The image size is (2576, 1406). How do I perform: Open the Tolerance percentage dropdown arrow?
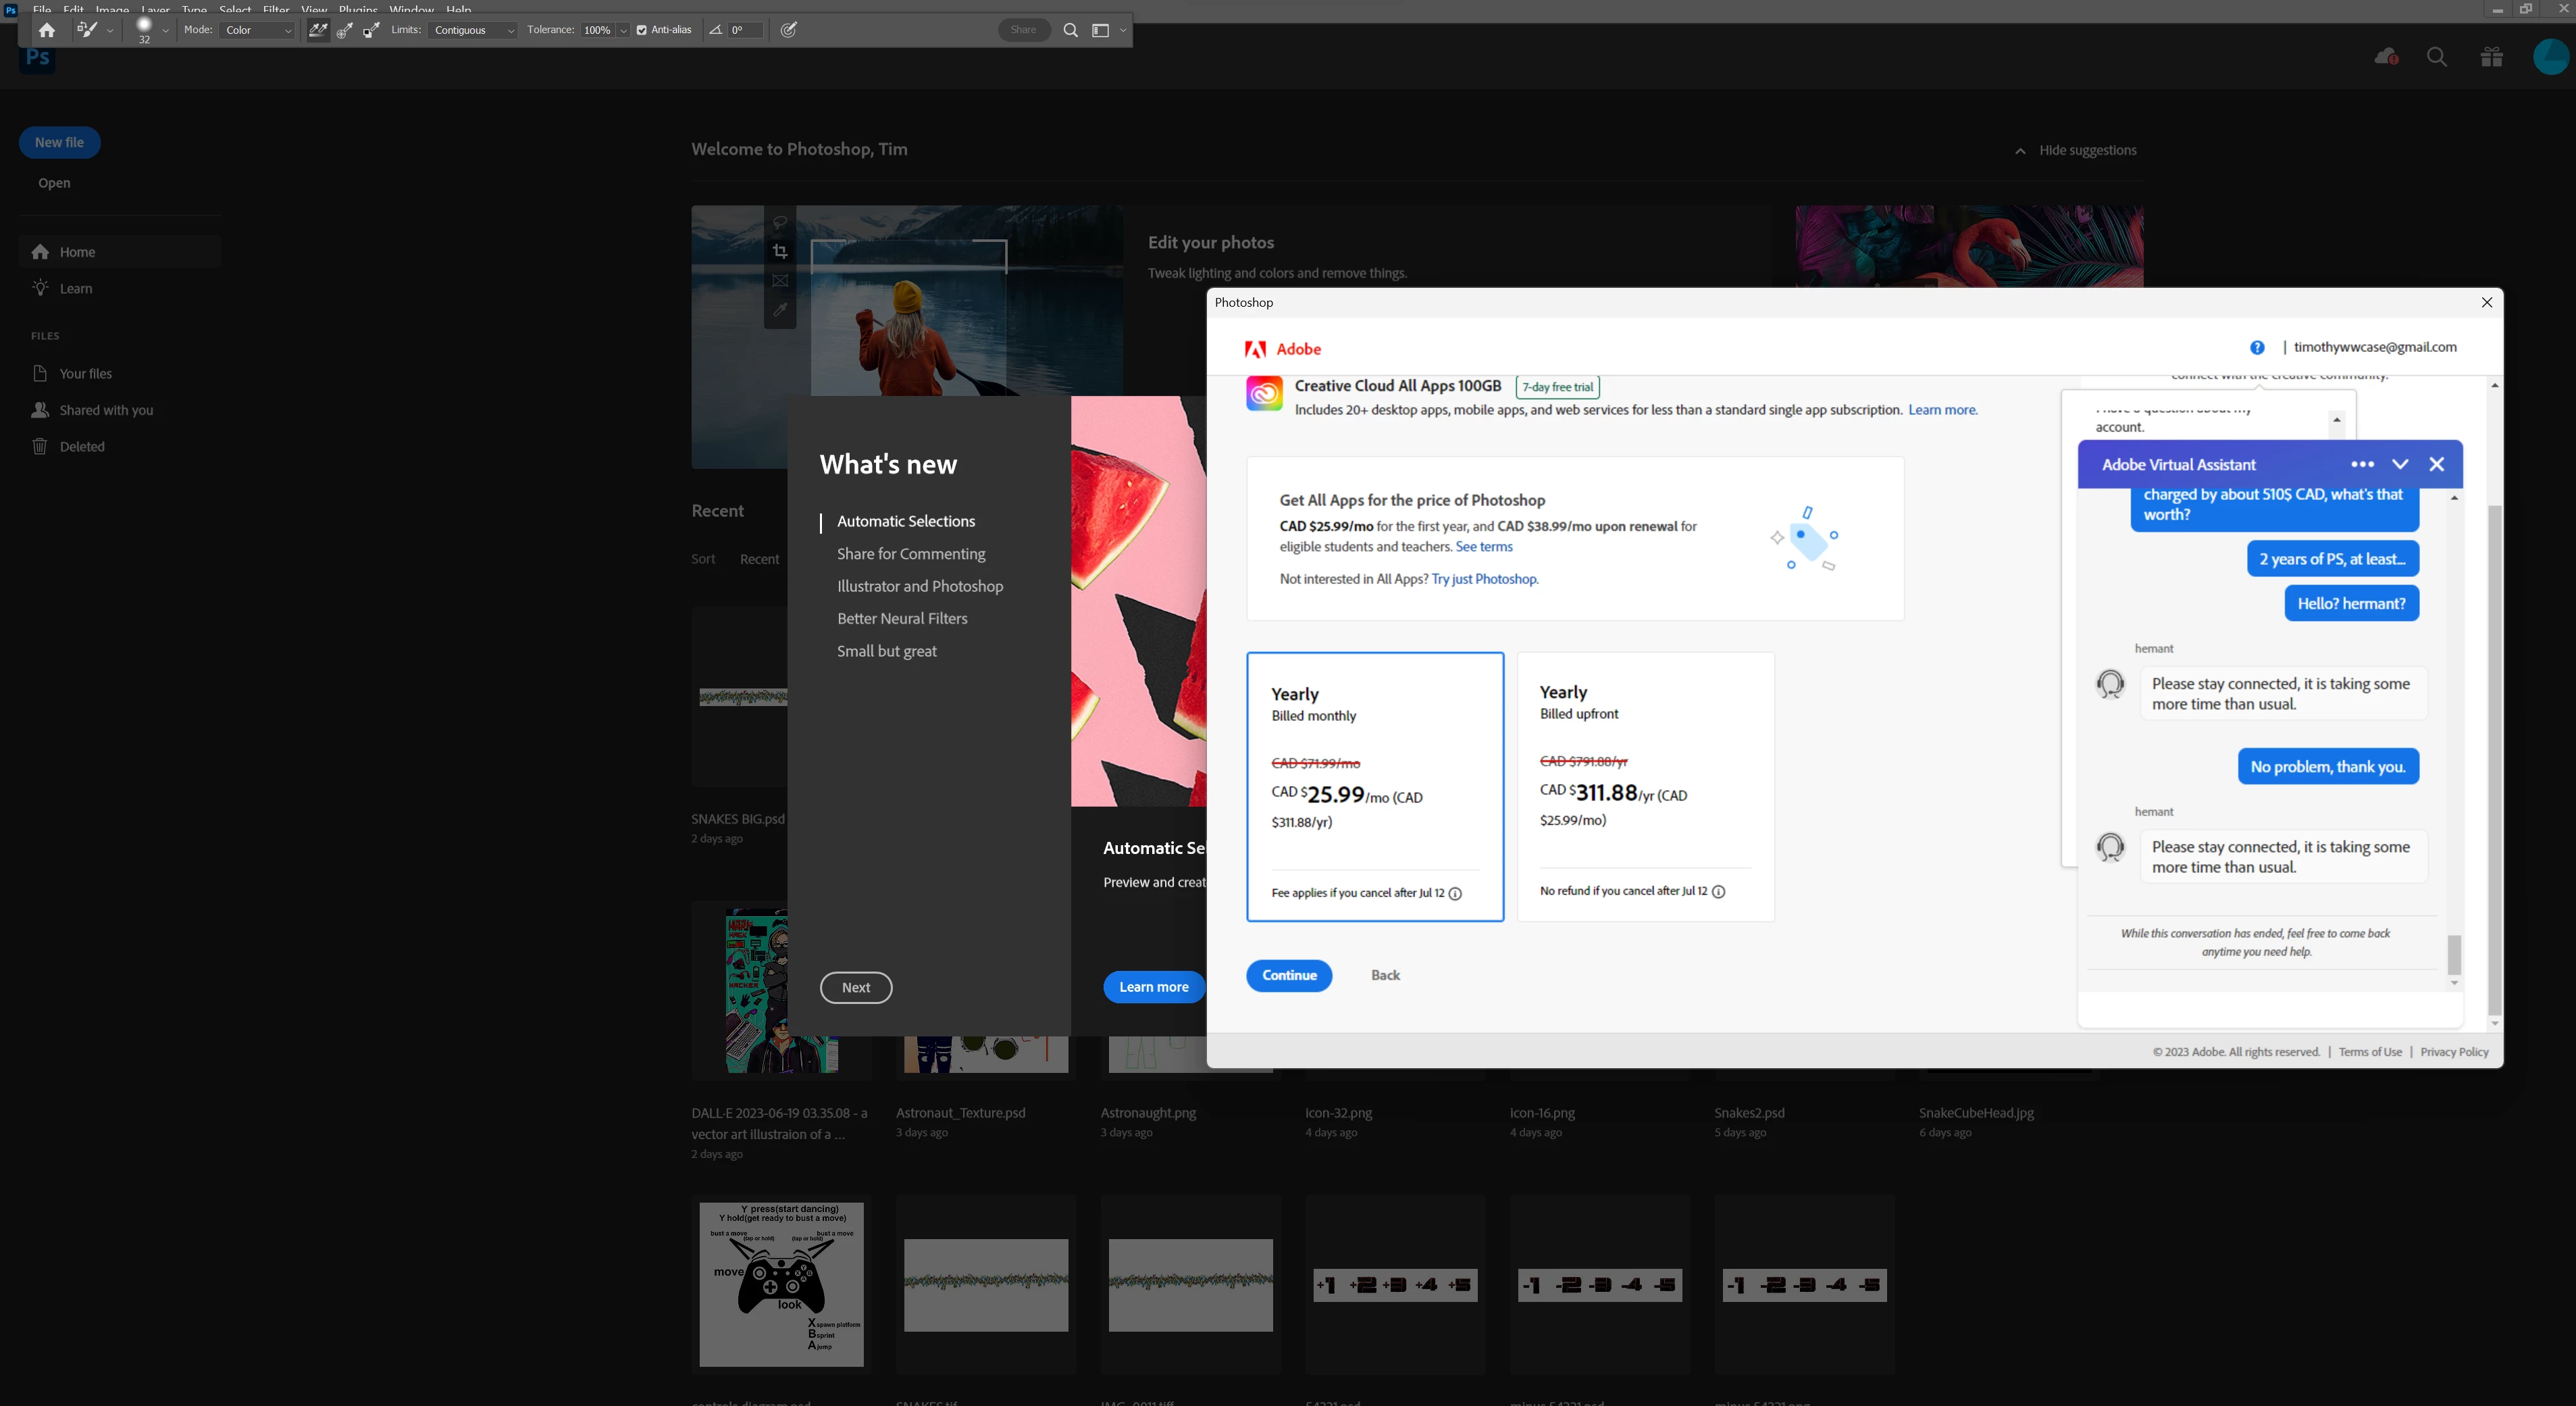(x=624, y=30)
